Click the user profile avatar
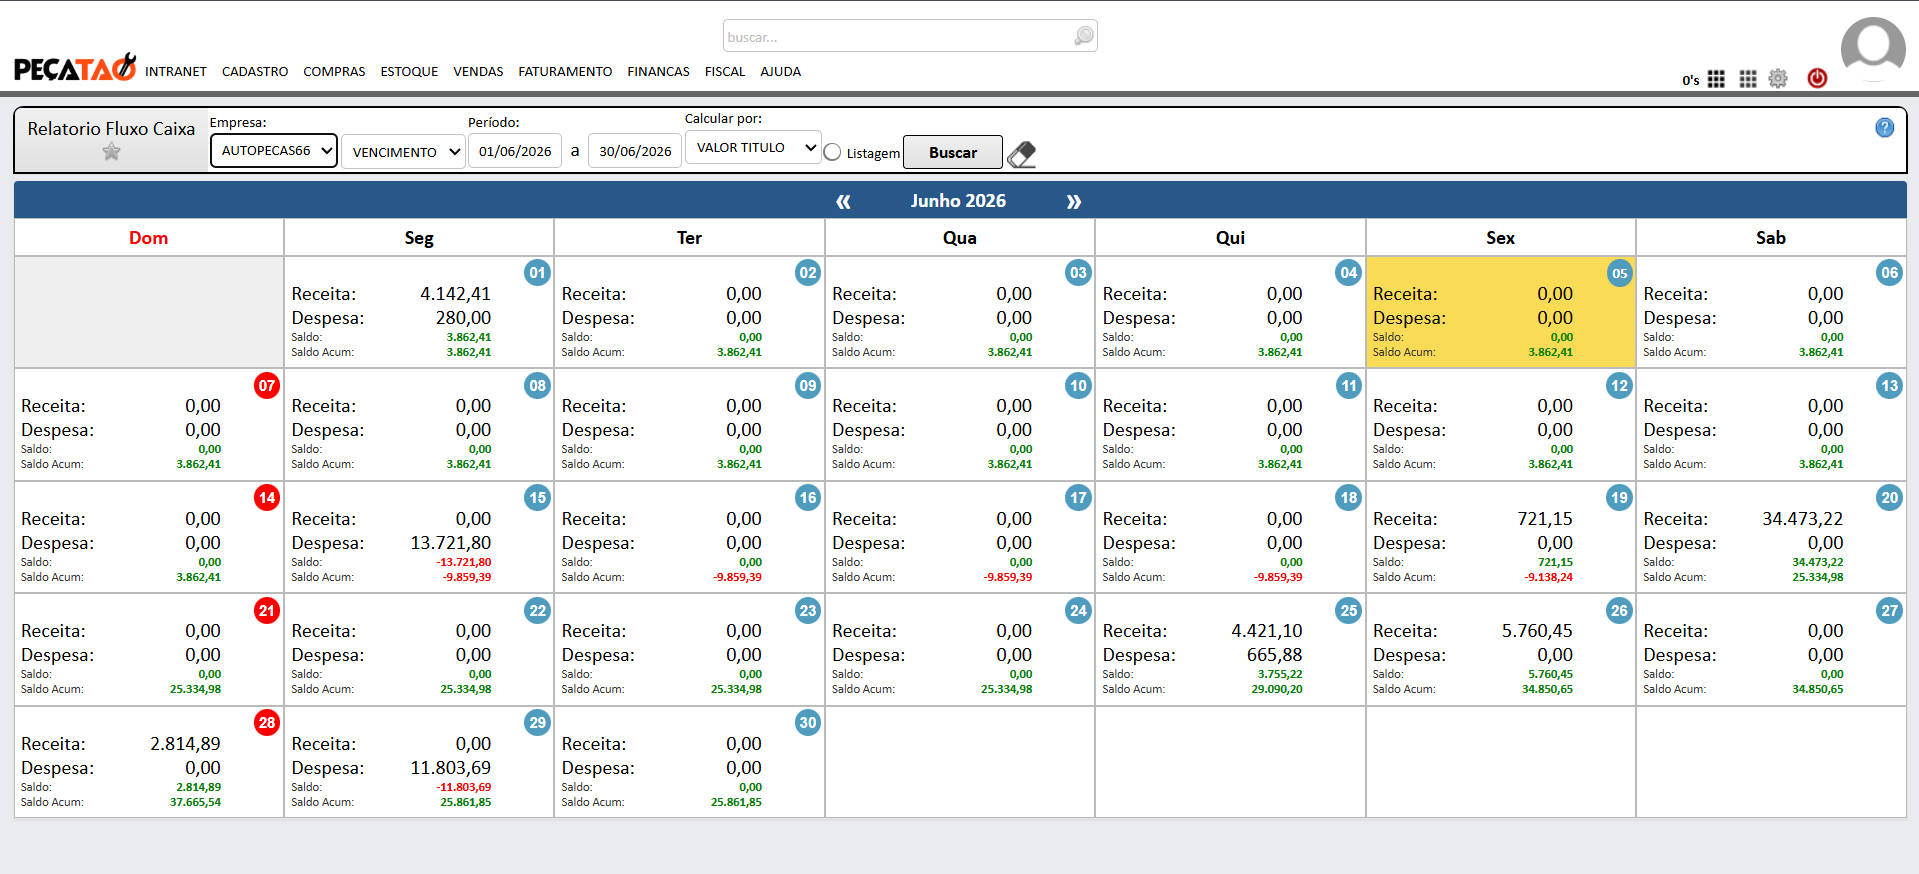Screen dimensions: 1919x874 [1873, 48]
